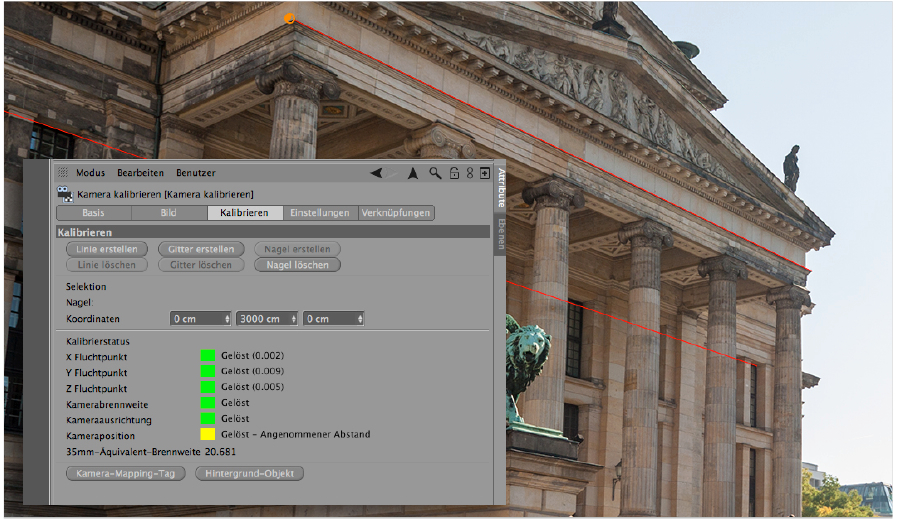Click the Linie löschen button
This screenshot has height=523, width=897.
coord(107,265)
